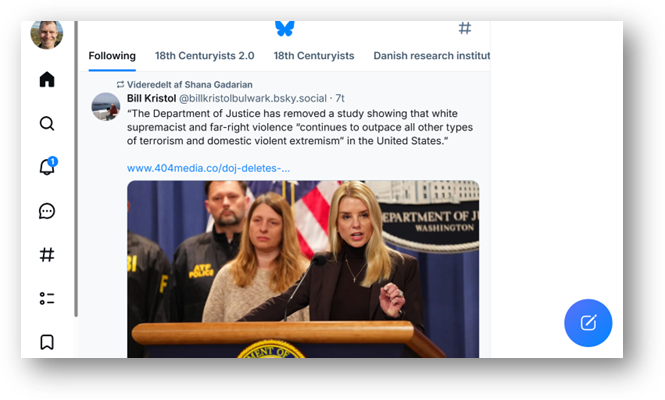The height and width of the screenshot is (400, 665).
Task: Click the hashtag icon in the feed header
Action: coord(465,28)
